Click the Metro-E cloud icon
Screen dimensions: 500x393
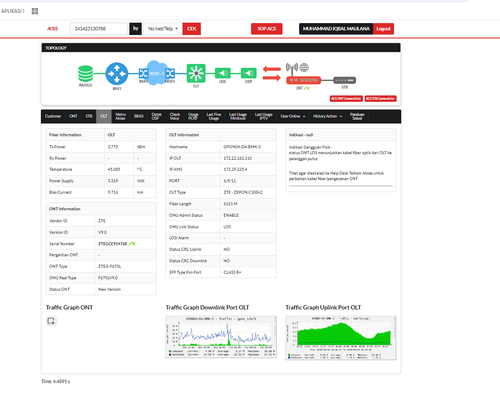[x=157, y=73]
